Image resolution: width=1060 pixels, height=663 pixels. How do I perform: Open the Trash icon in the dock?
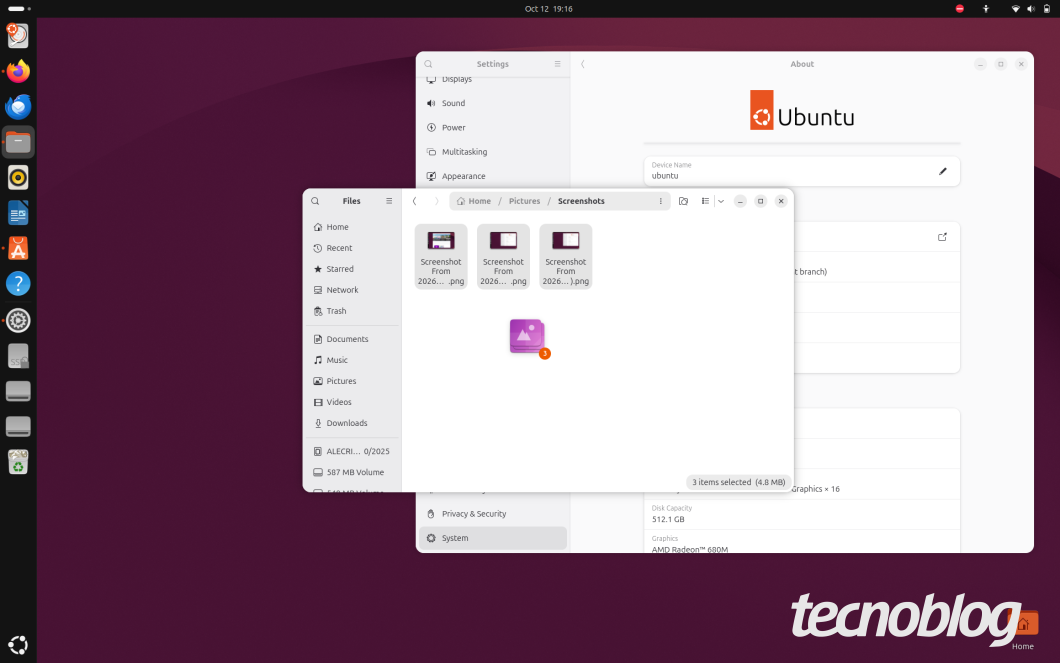18,462
